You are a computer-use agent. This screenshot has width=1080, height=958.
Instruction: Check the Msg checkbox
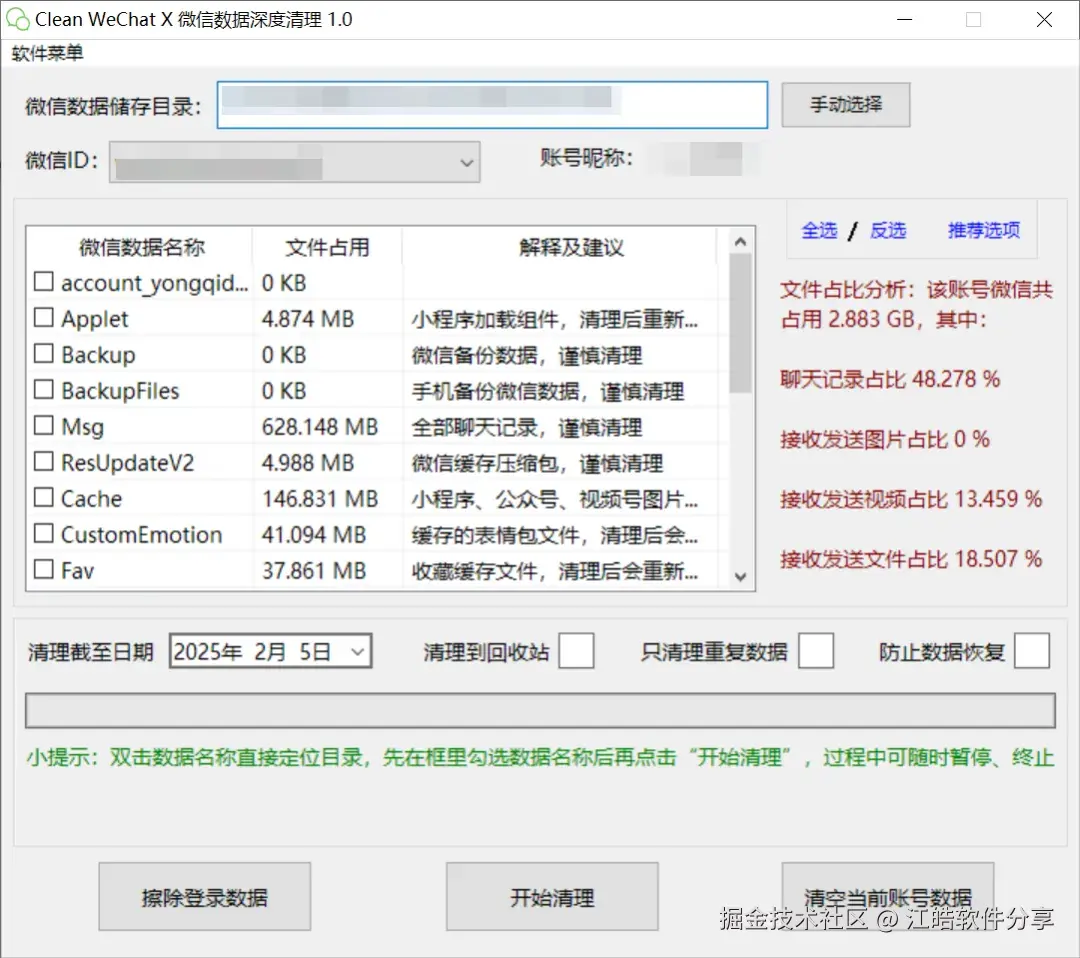point(43,426)
